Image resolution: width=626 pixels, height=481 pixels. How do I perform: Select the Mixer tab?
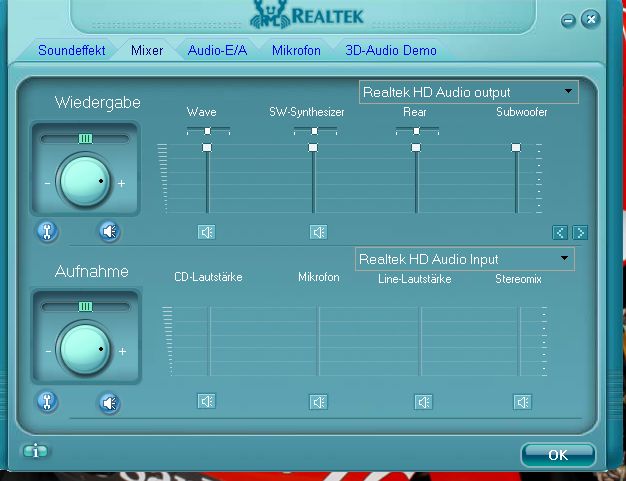click(147, 50)
